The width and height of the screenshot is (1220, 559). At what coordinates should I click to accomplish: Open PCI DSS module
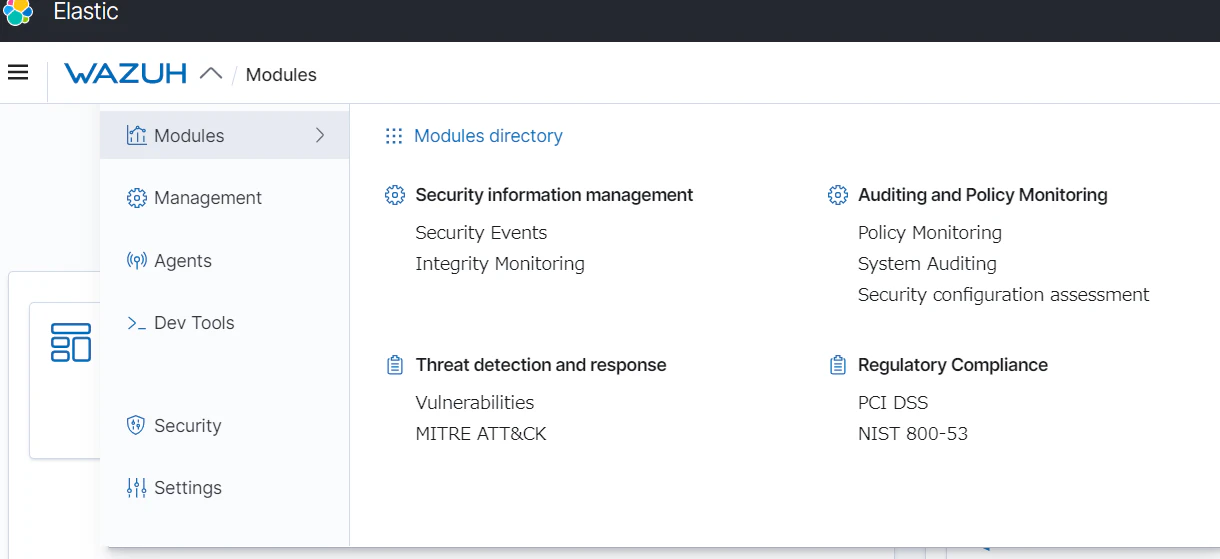point(893,403)
